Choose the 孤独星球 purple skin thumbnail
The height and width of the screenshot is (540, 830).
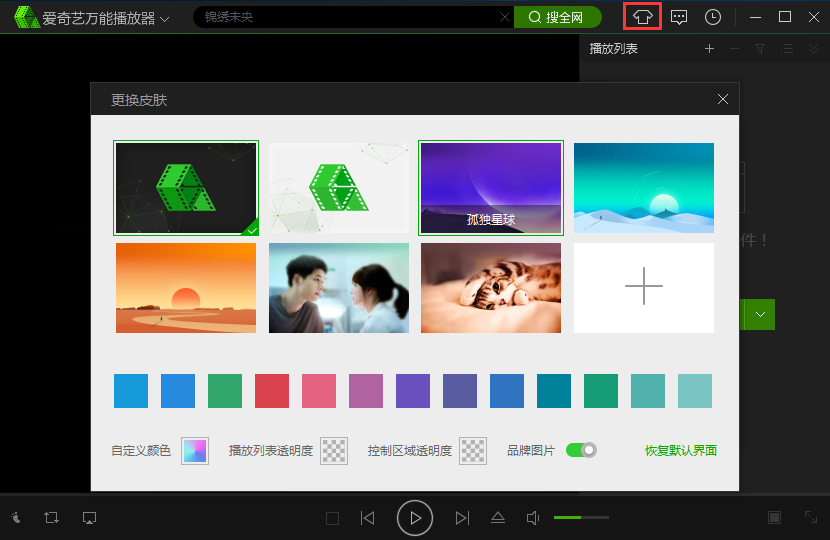pyautogui.click(x=490, y=188)
